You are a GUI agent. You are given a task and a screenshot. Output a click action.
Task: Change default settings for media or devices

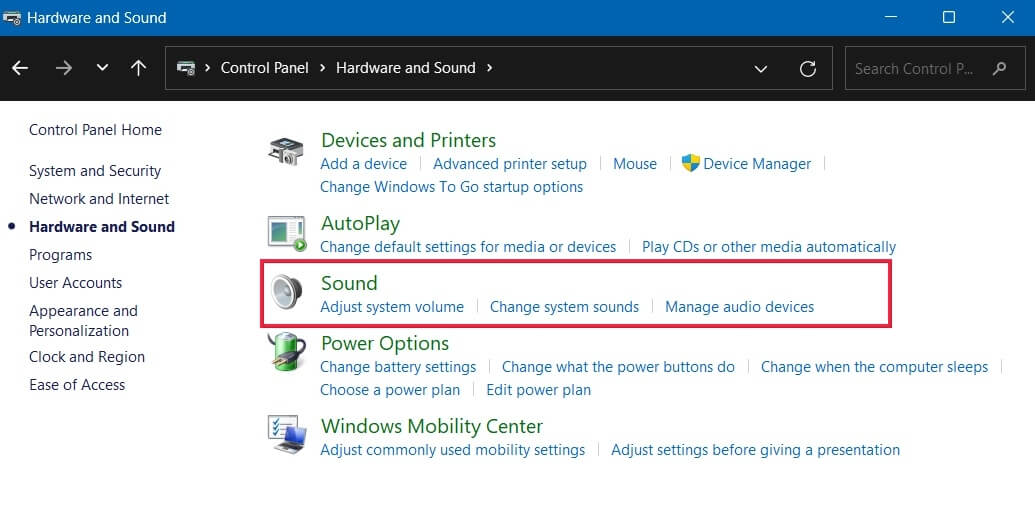click(x=468, y=247)
